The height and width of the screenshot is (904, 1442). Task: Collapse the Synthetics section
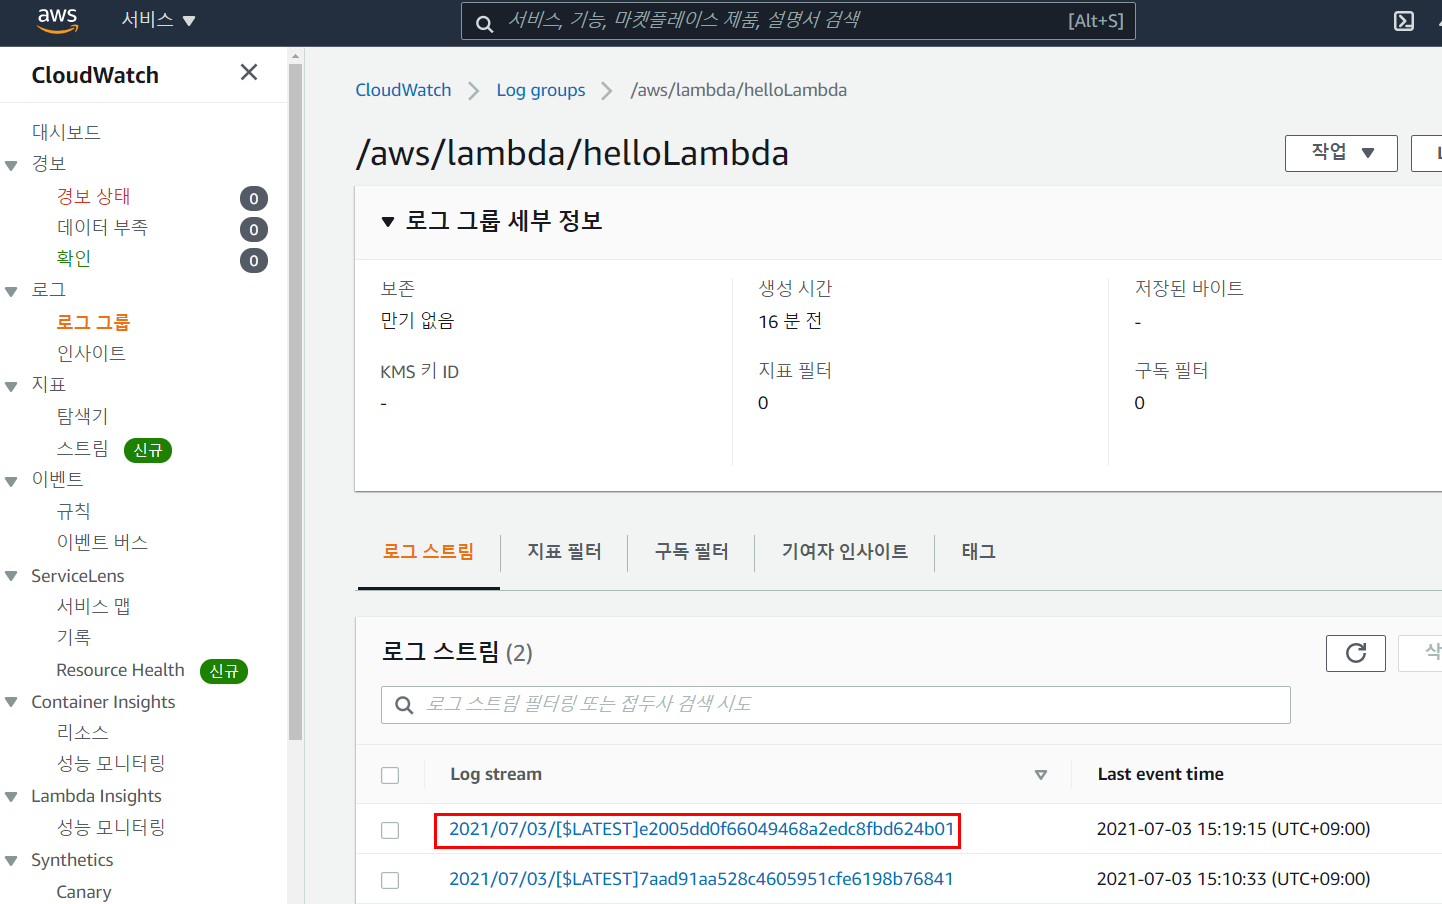point(12,861)
